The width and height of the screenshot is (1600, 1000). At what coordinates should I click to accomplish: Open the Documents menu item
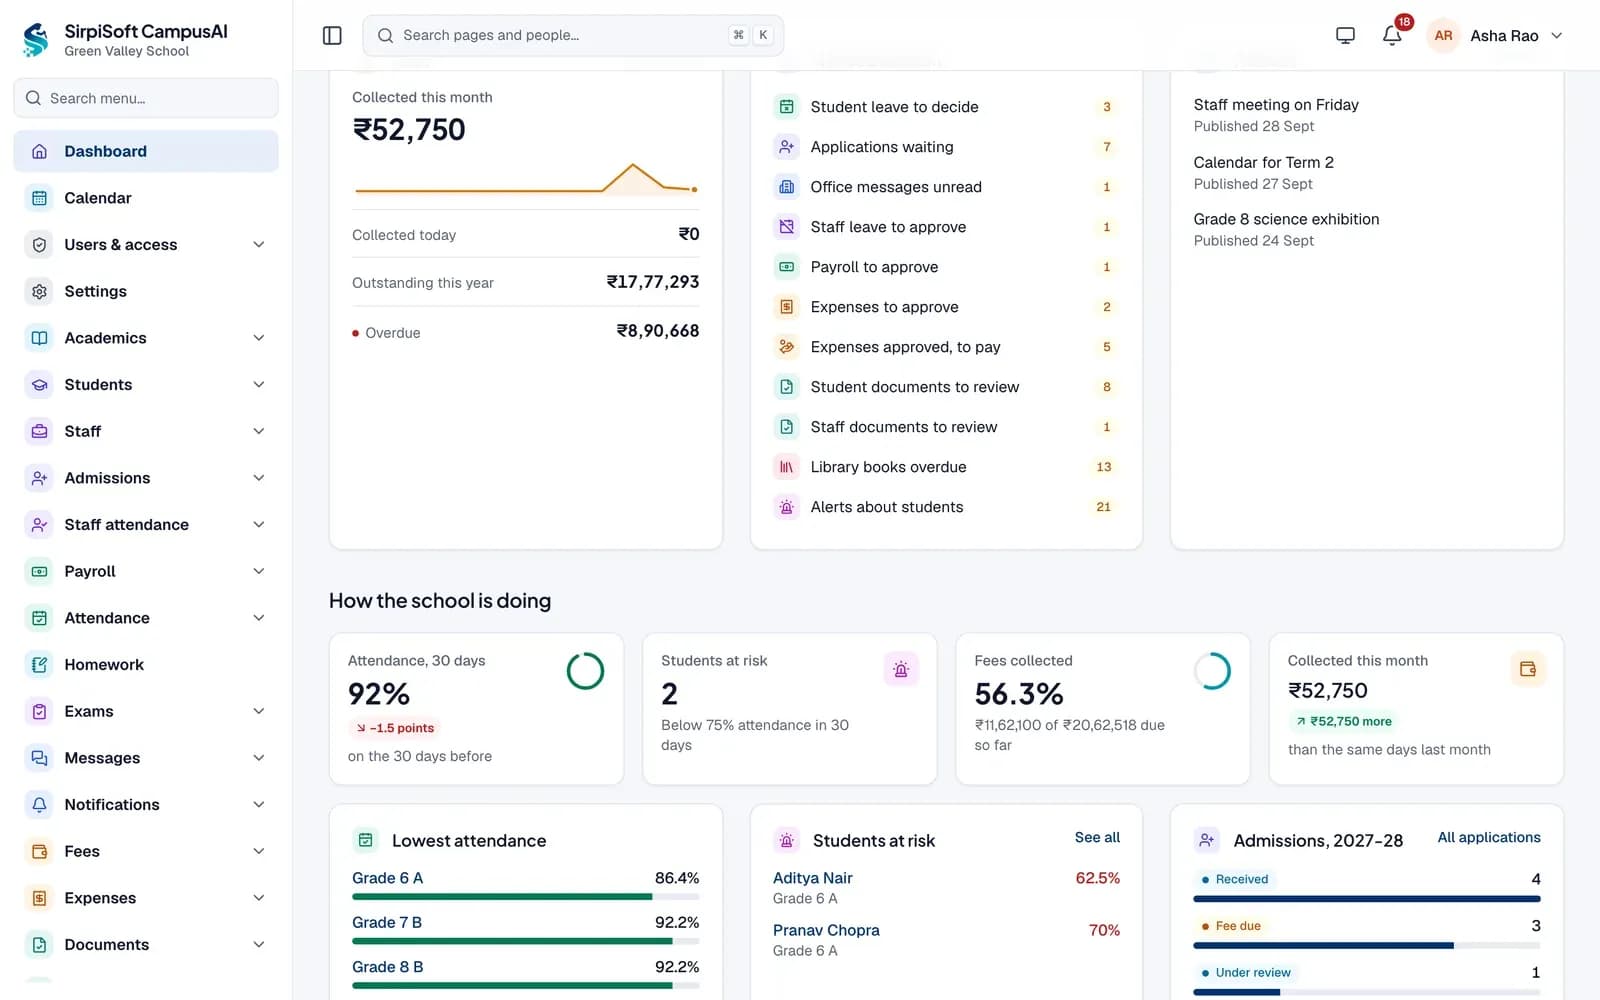[x=146, y=945]
